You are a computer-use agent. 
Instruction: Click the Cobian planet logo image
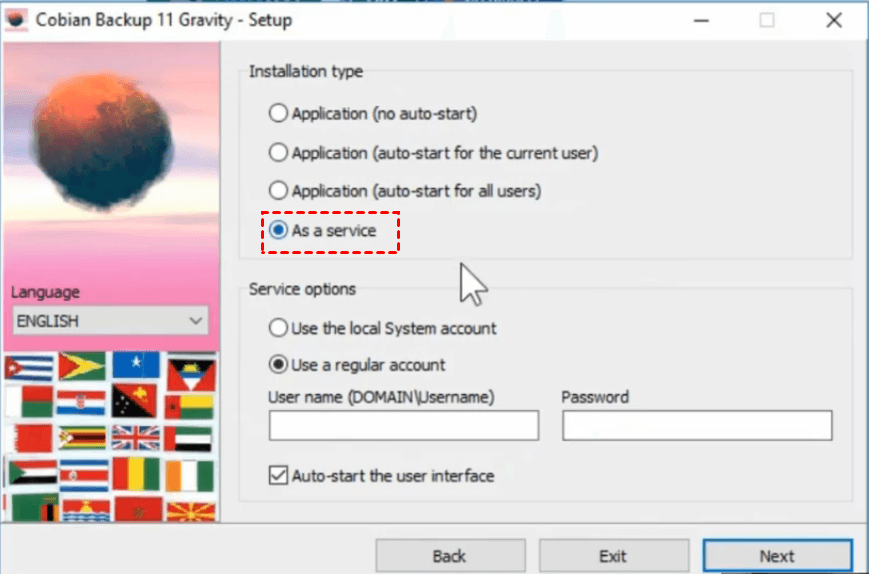click(x=103, y=141)
